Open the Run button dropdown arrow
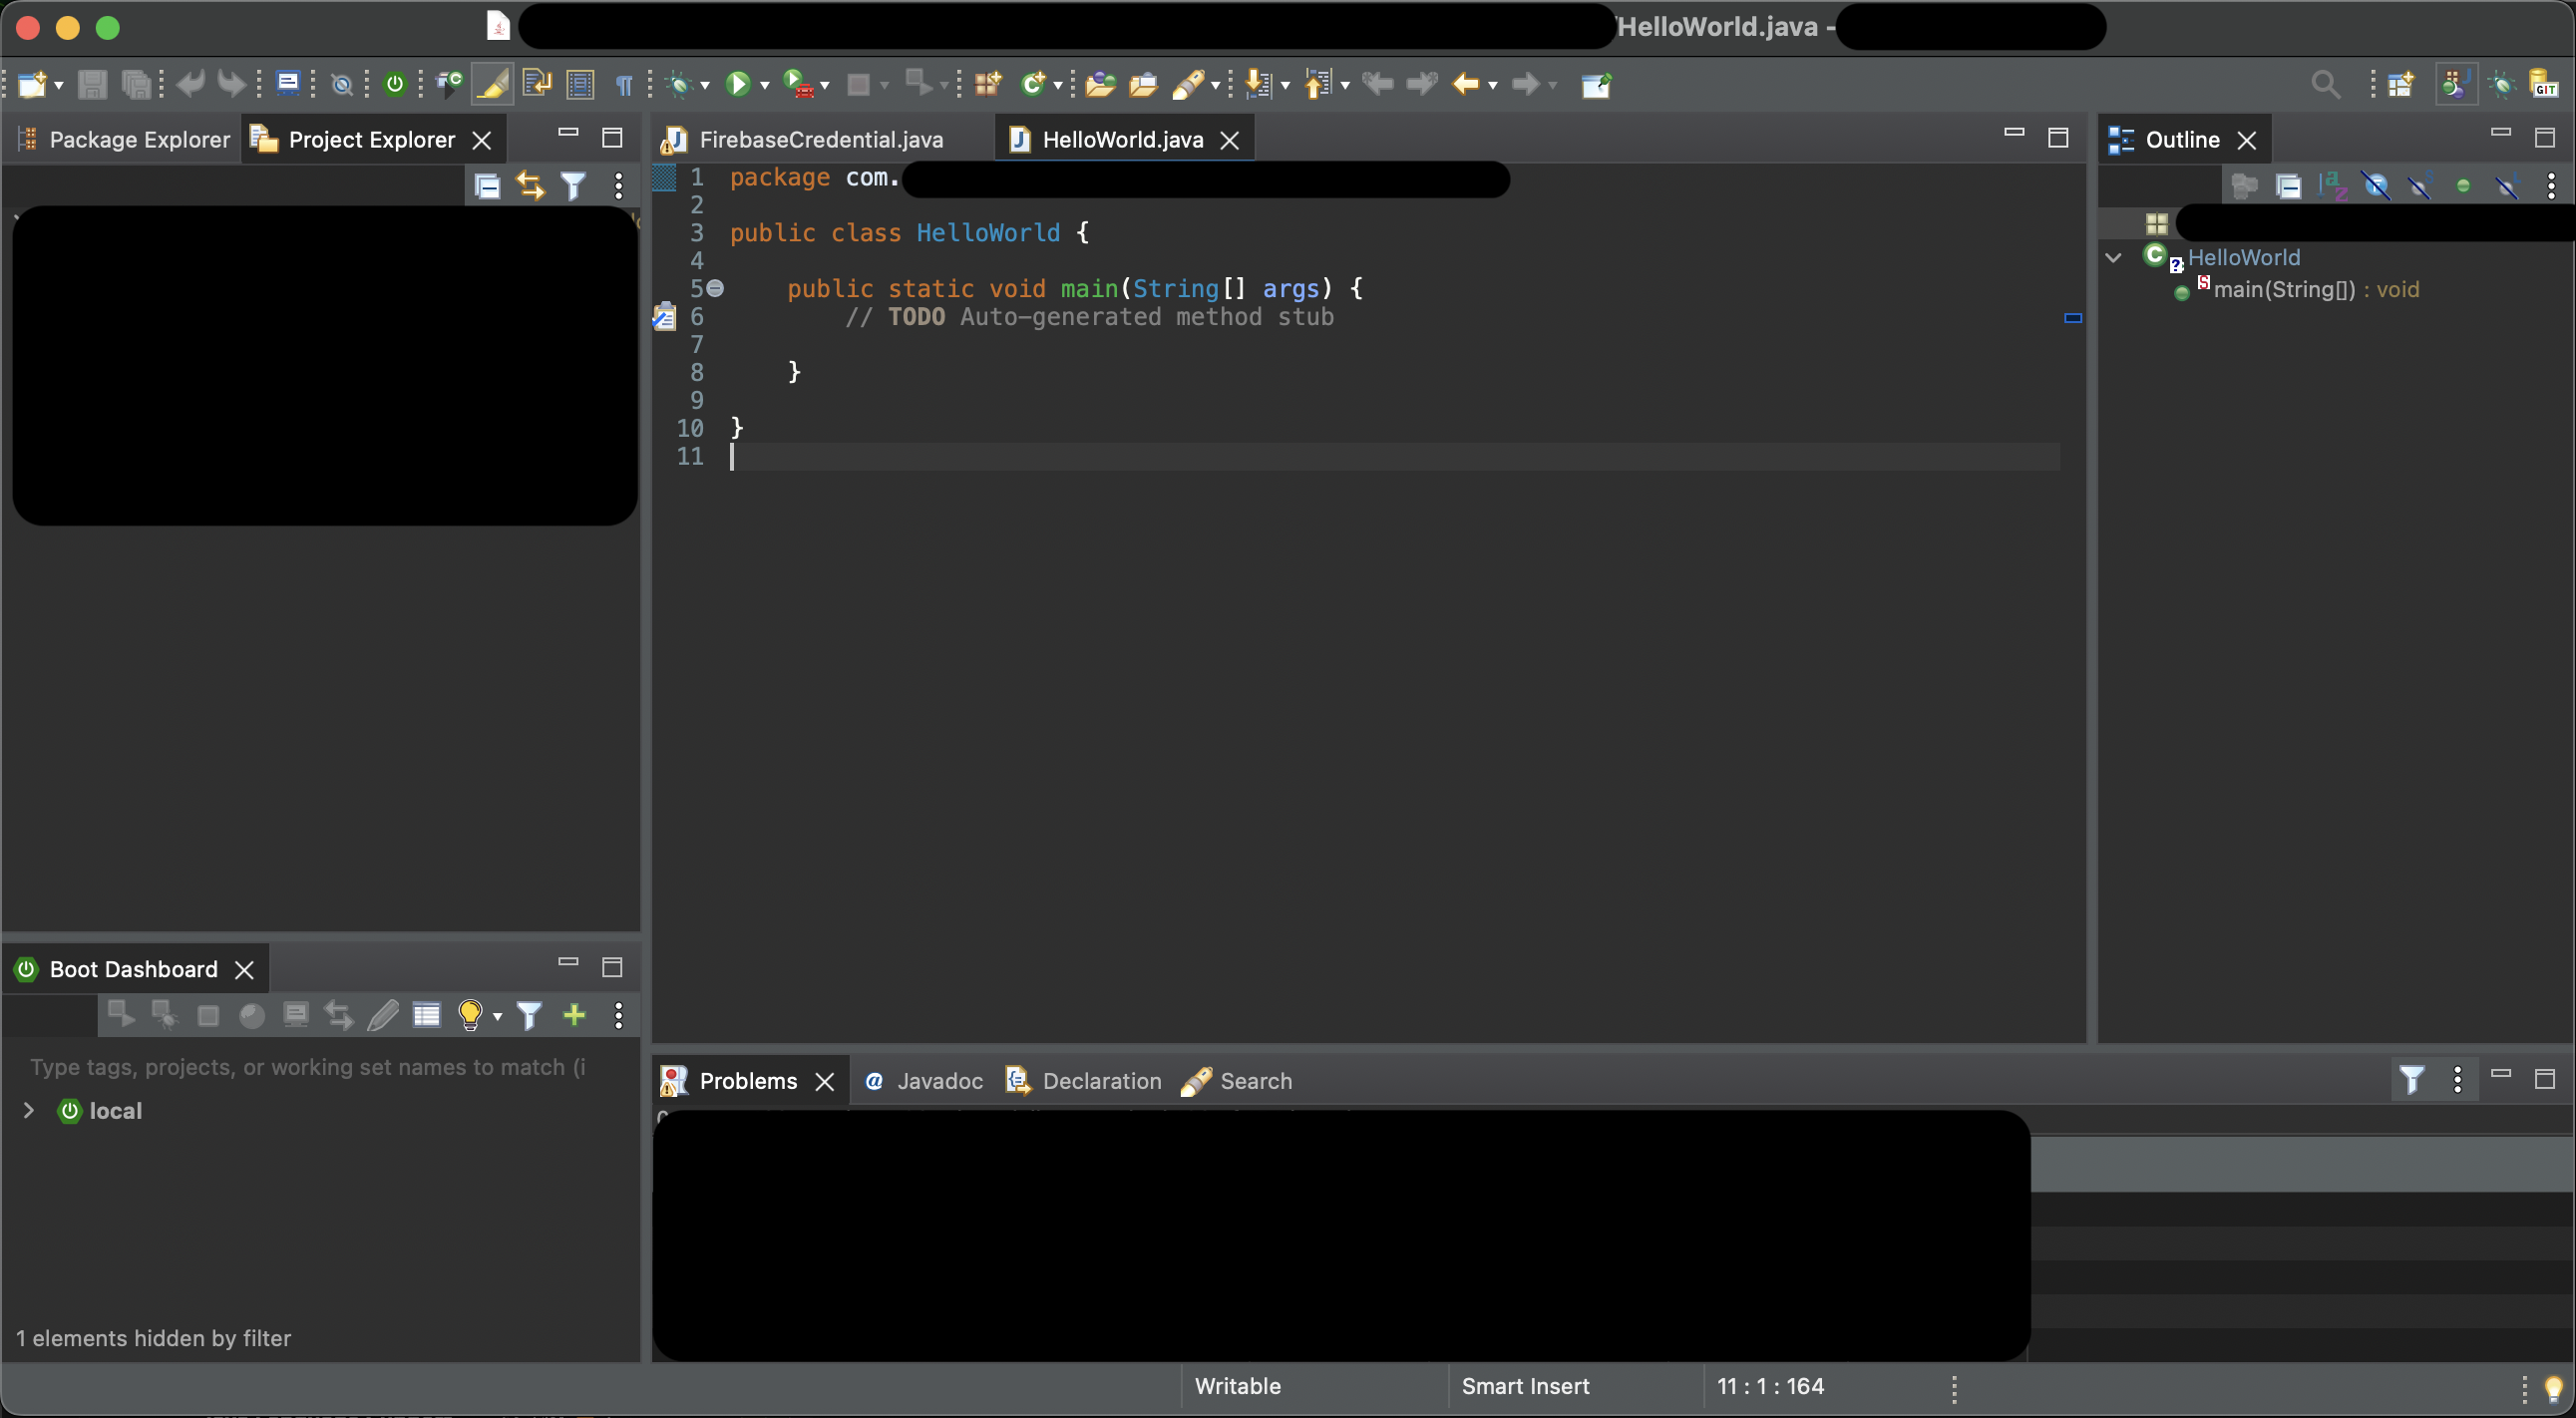 (765, 87)
